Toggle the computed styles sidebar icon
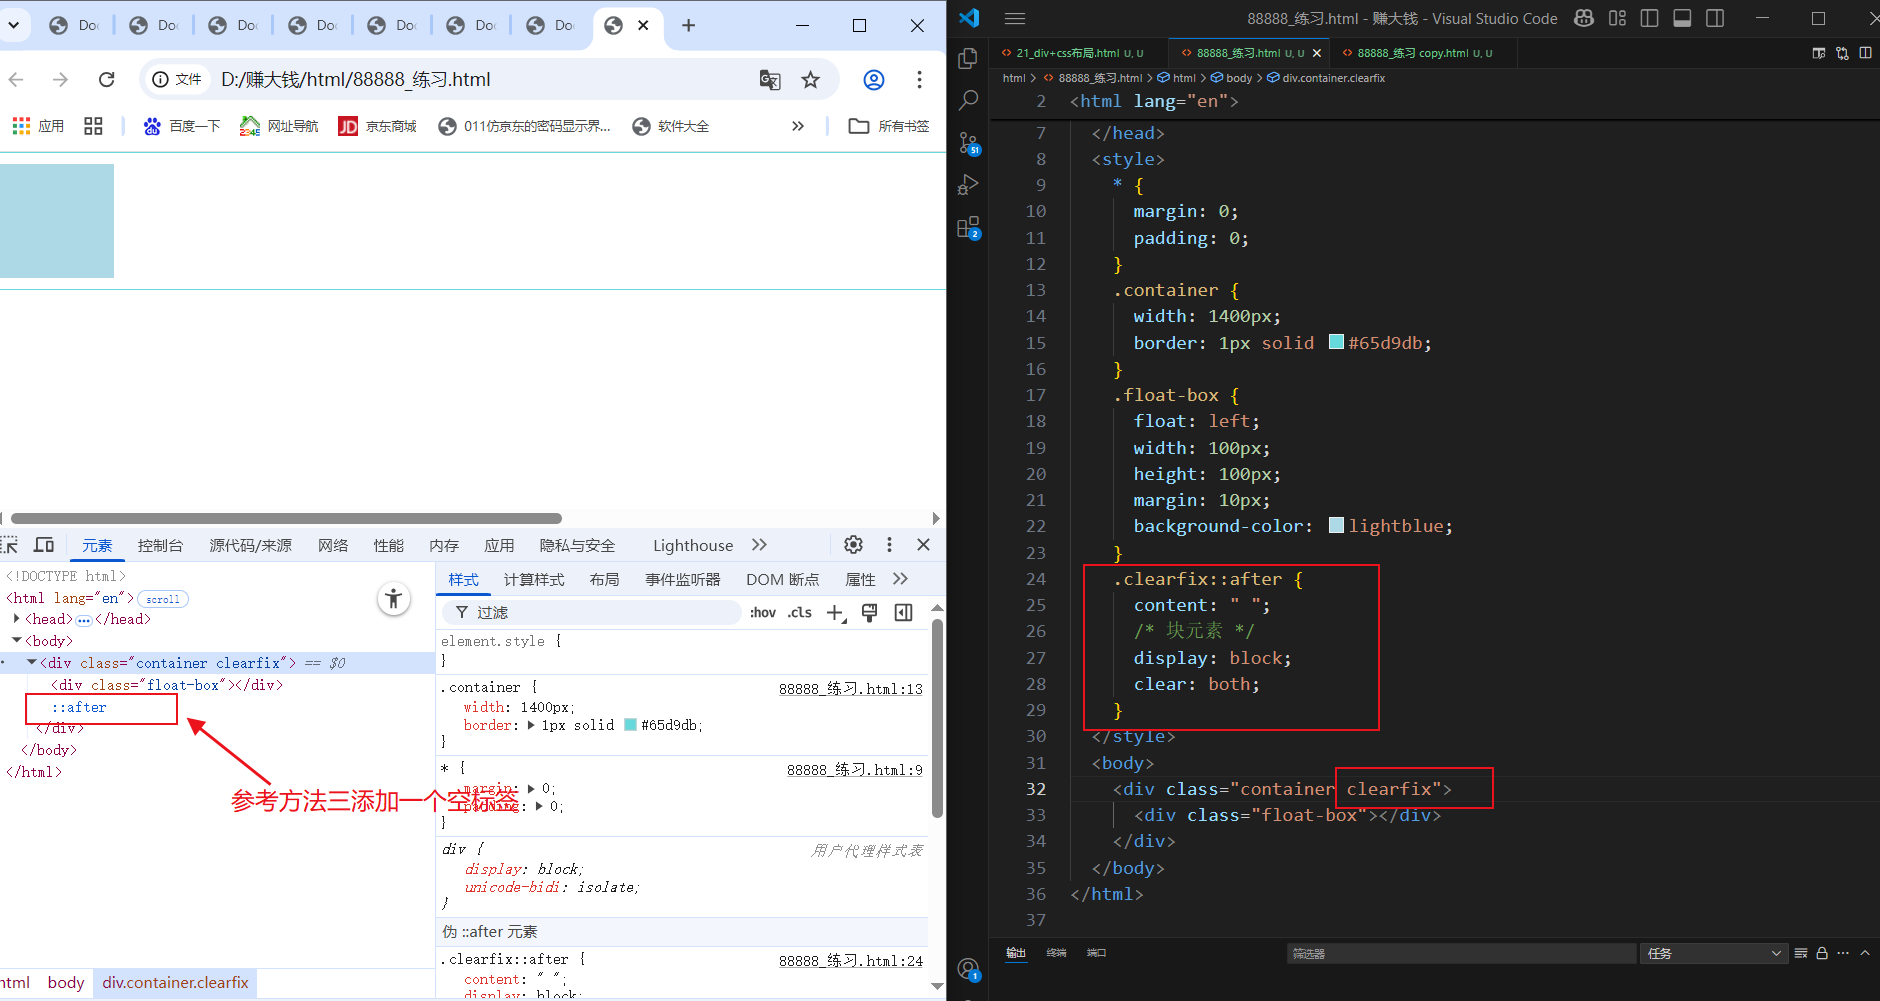The width and height of the screenshot is (1880, 1001). click(x=904, y=613)
